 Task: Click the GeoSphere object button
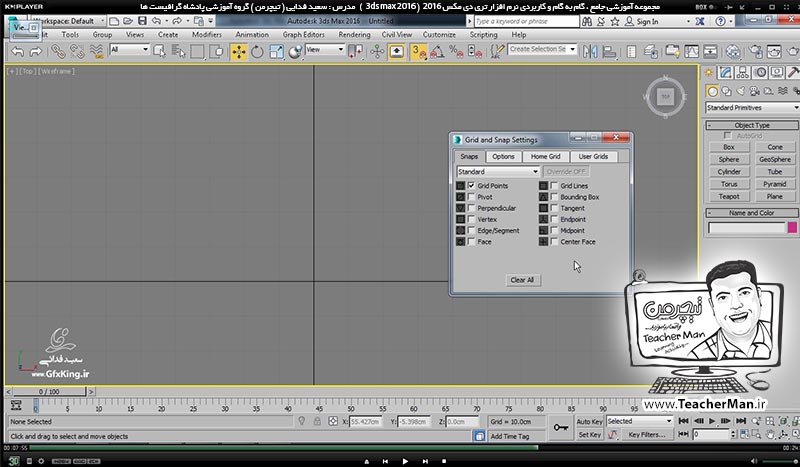tap(774, 159)
